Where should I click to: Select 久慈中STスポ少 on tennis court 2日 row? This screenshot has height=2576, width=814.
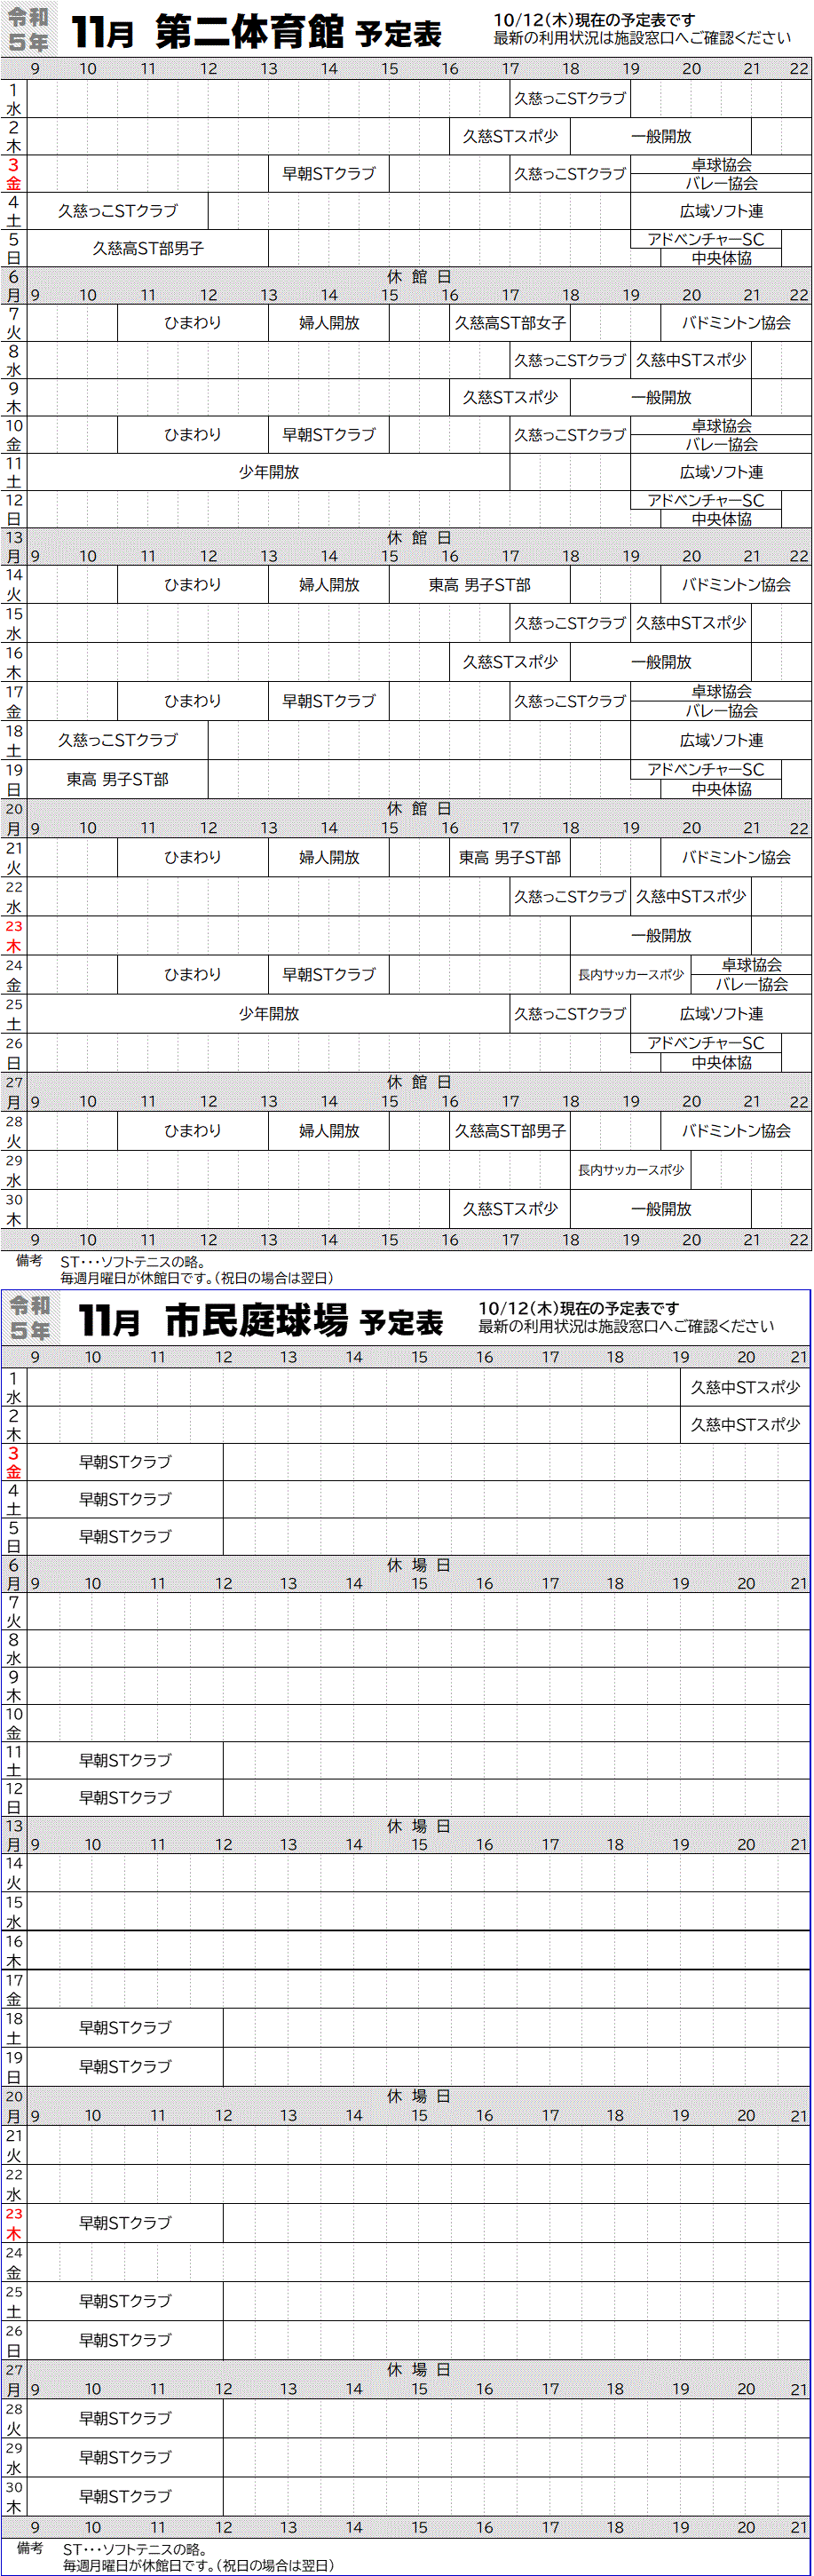coord(745,1425)
